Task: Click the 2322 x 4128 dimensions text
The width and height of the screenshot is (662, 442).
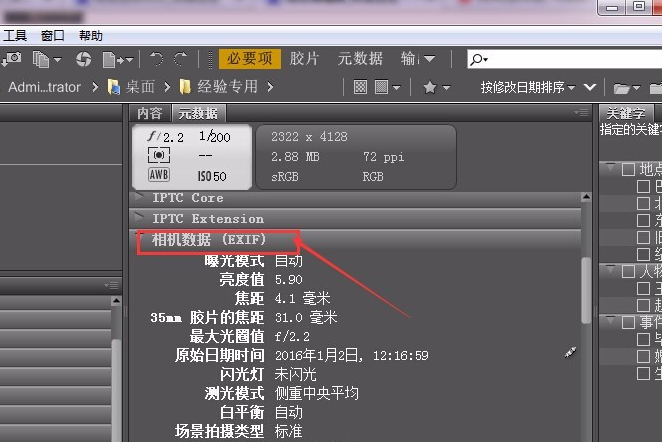Action: point(309,137)
